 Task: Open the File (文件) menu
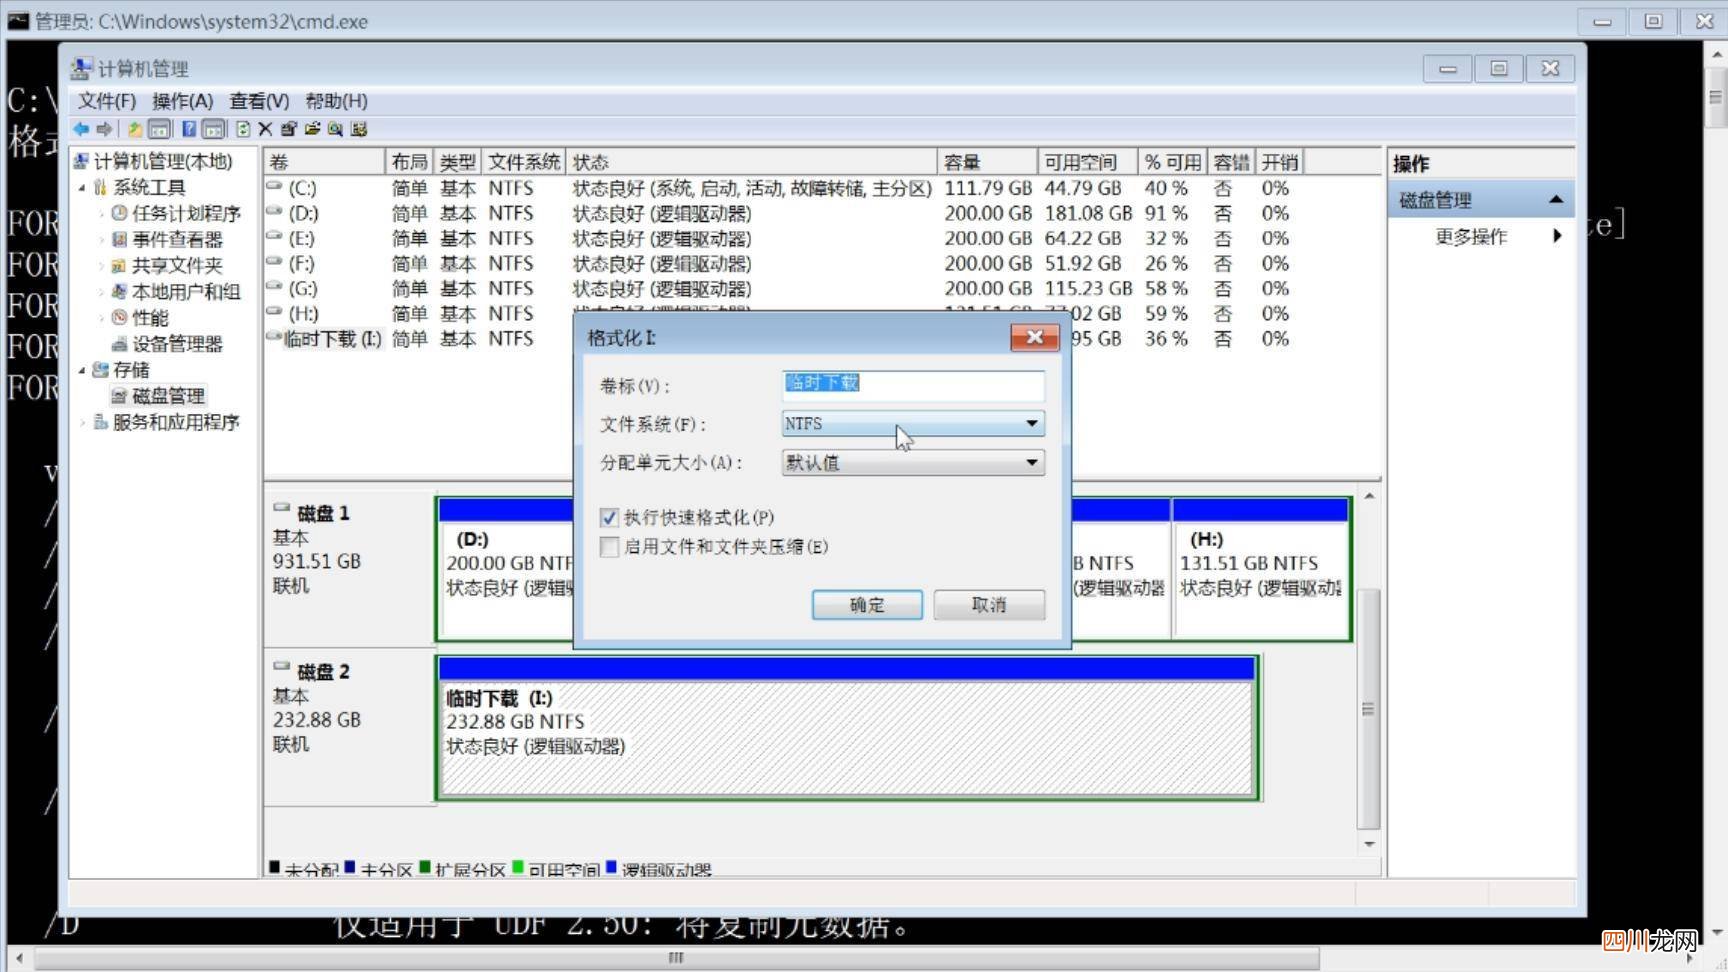point(107,101)
